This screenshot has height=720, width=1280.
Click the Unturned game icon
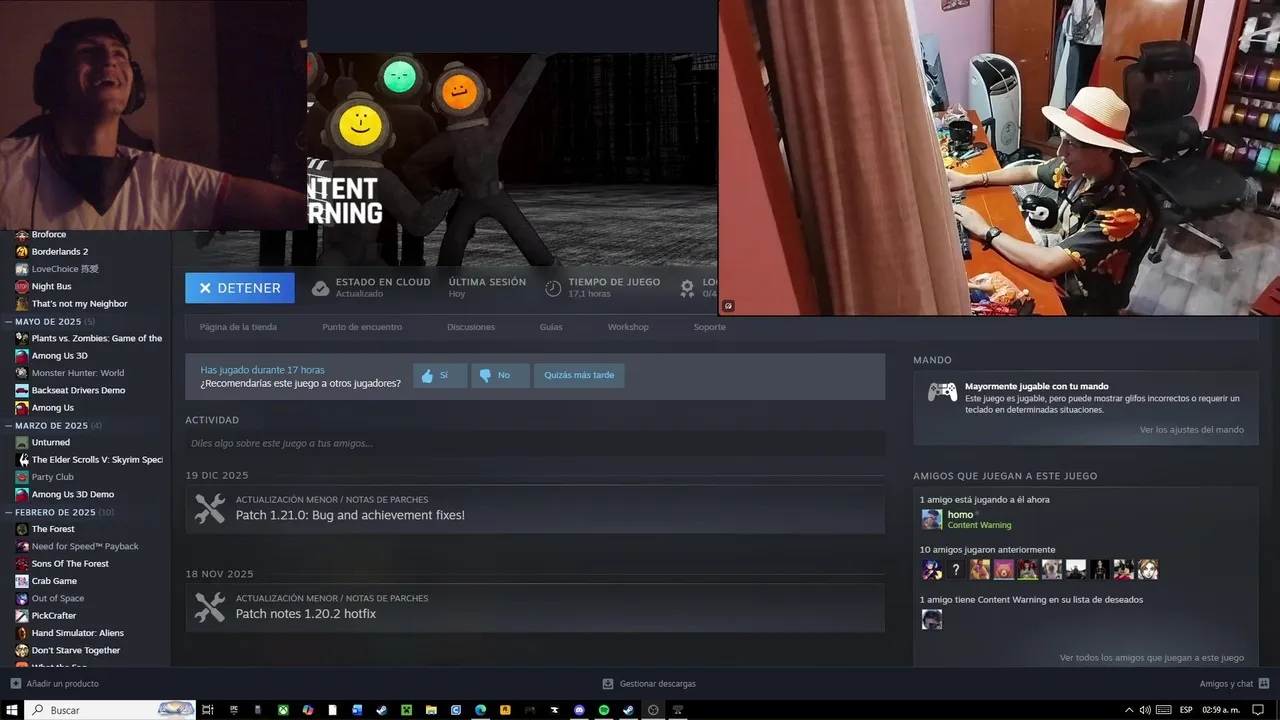pos(22,442)
